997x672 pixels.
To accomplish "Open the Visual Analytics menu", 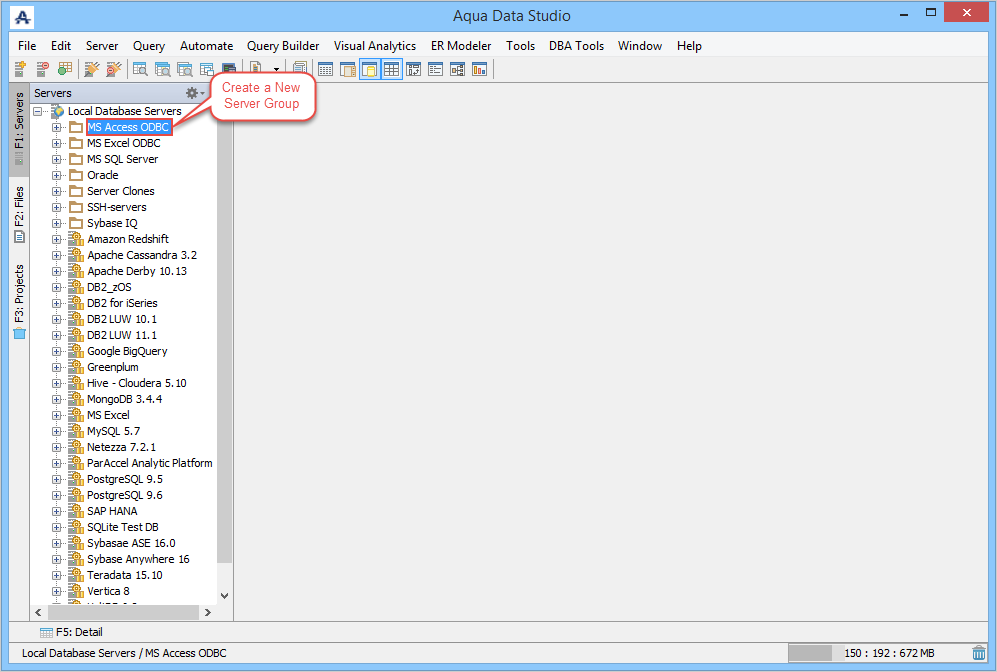I will click(375, 46).
